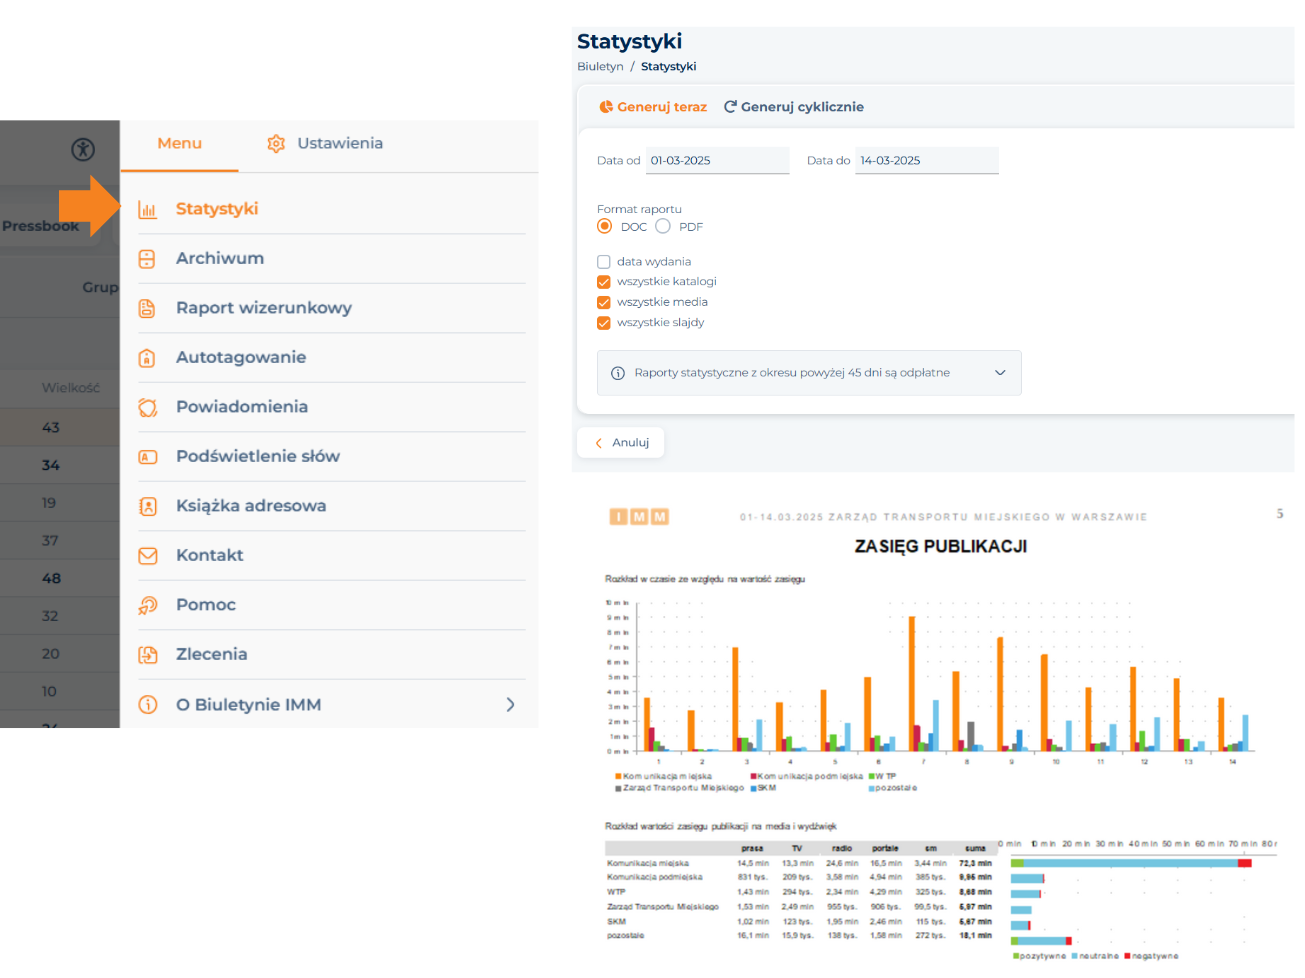Screen dimensions: 1305x978
Task: Click the refresh icon of Generuj cyklicznie
Action: coord(730,107)
